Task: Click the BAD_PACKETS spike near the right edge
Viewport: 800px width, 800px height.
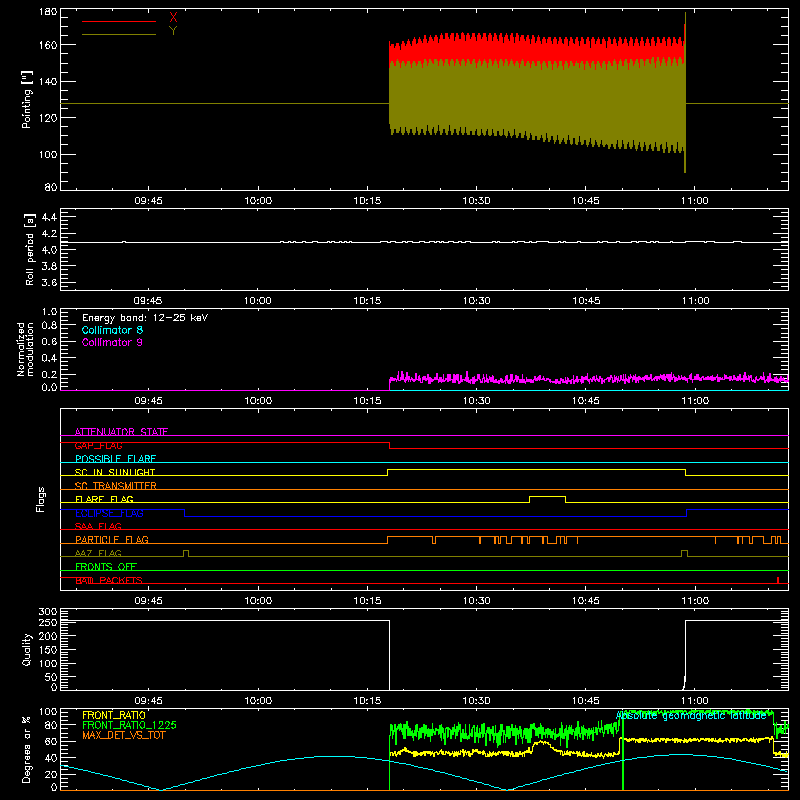Action: point(778,580)
